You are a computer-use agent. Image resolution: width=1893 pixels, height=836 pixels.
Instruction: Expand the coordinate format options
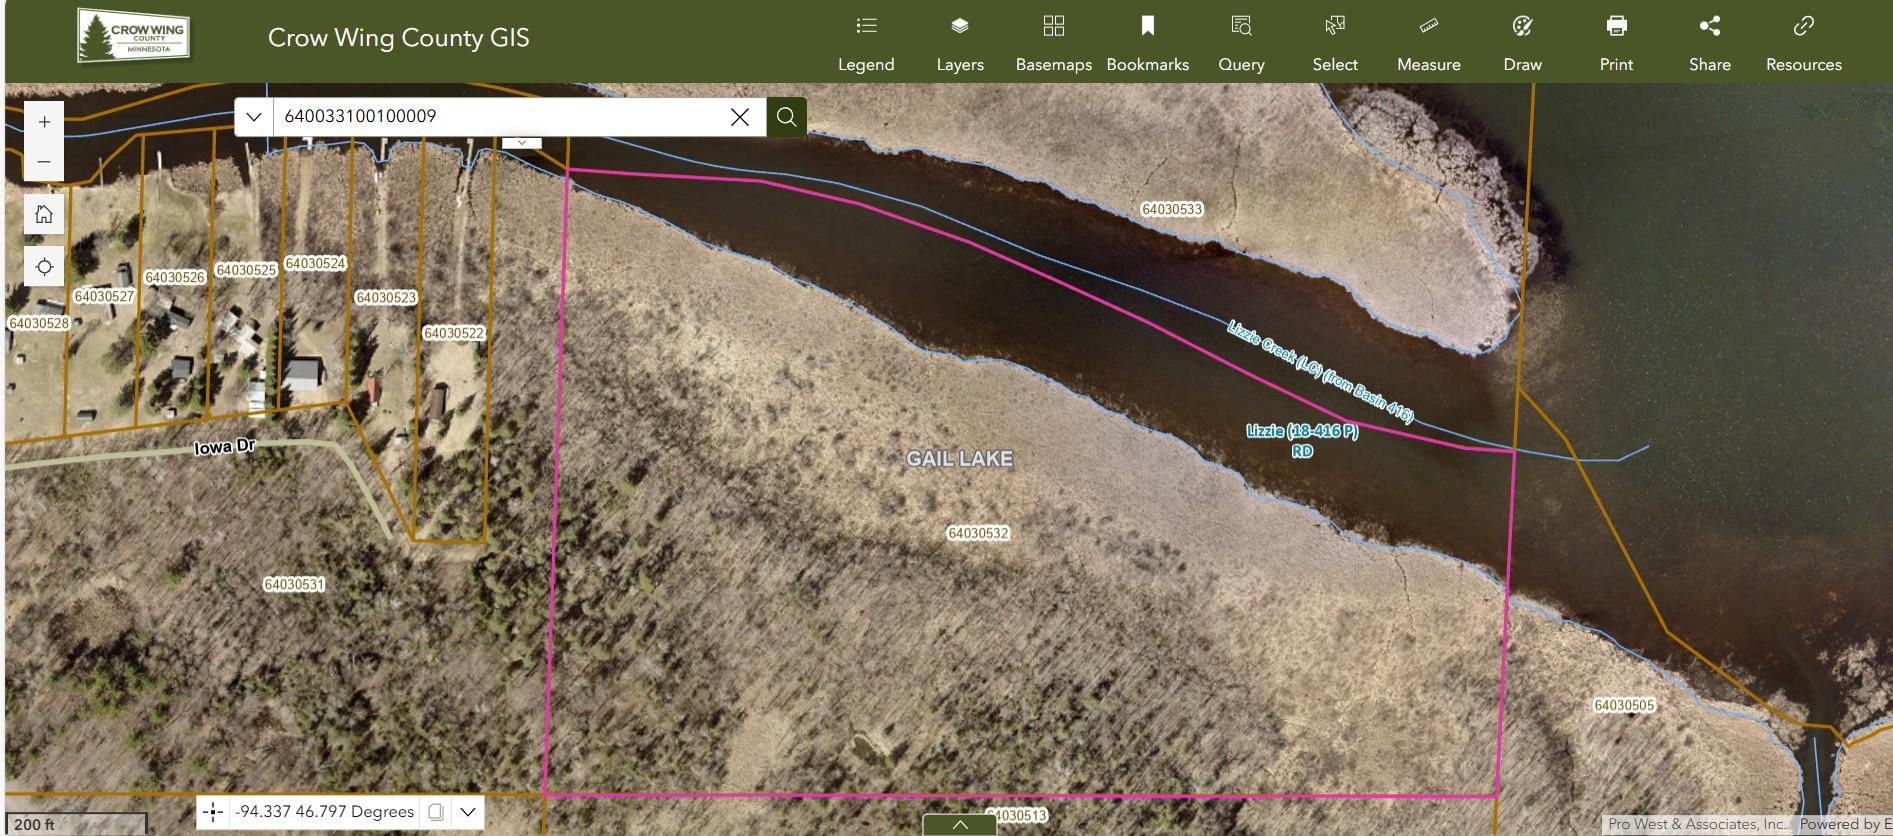point(467,812)
